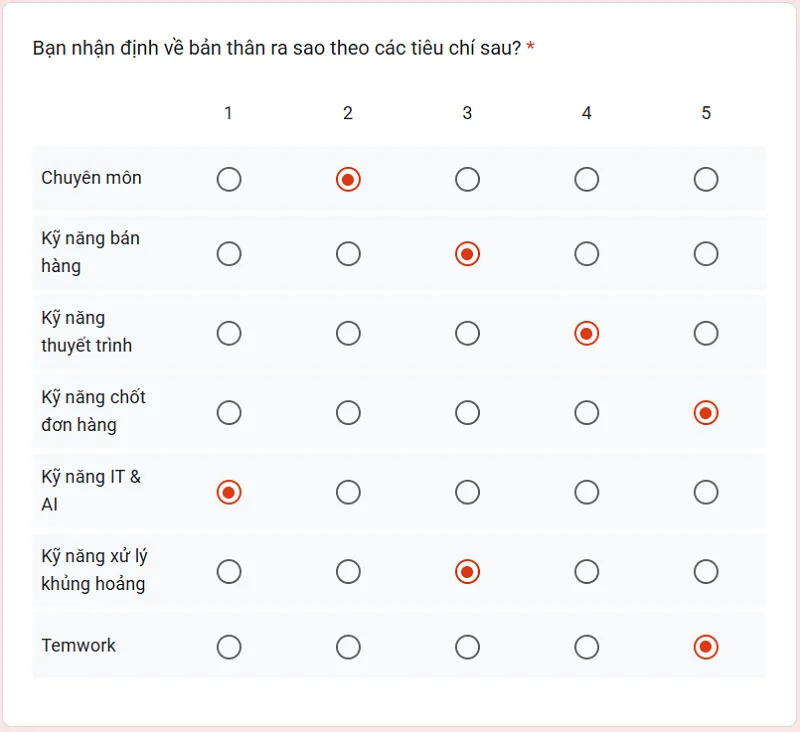Select rating 1 for Chuyên môn
Viewport: 800px width, 732px height.
click(229, 179)
